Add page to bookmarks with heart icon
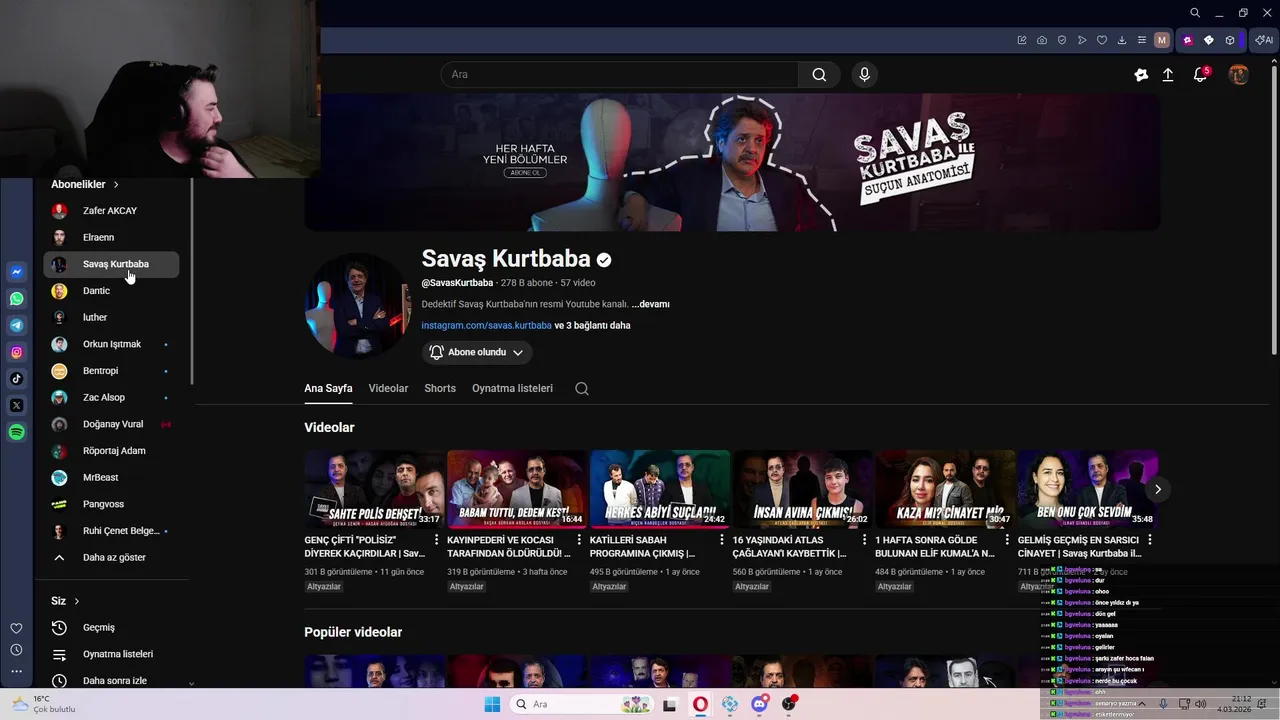The image size is (1280, 720). 1102,40
